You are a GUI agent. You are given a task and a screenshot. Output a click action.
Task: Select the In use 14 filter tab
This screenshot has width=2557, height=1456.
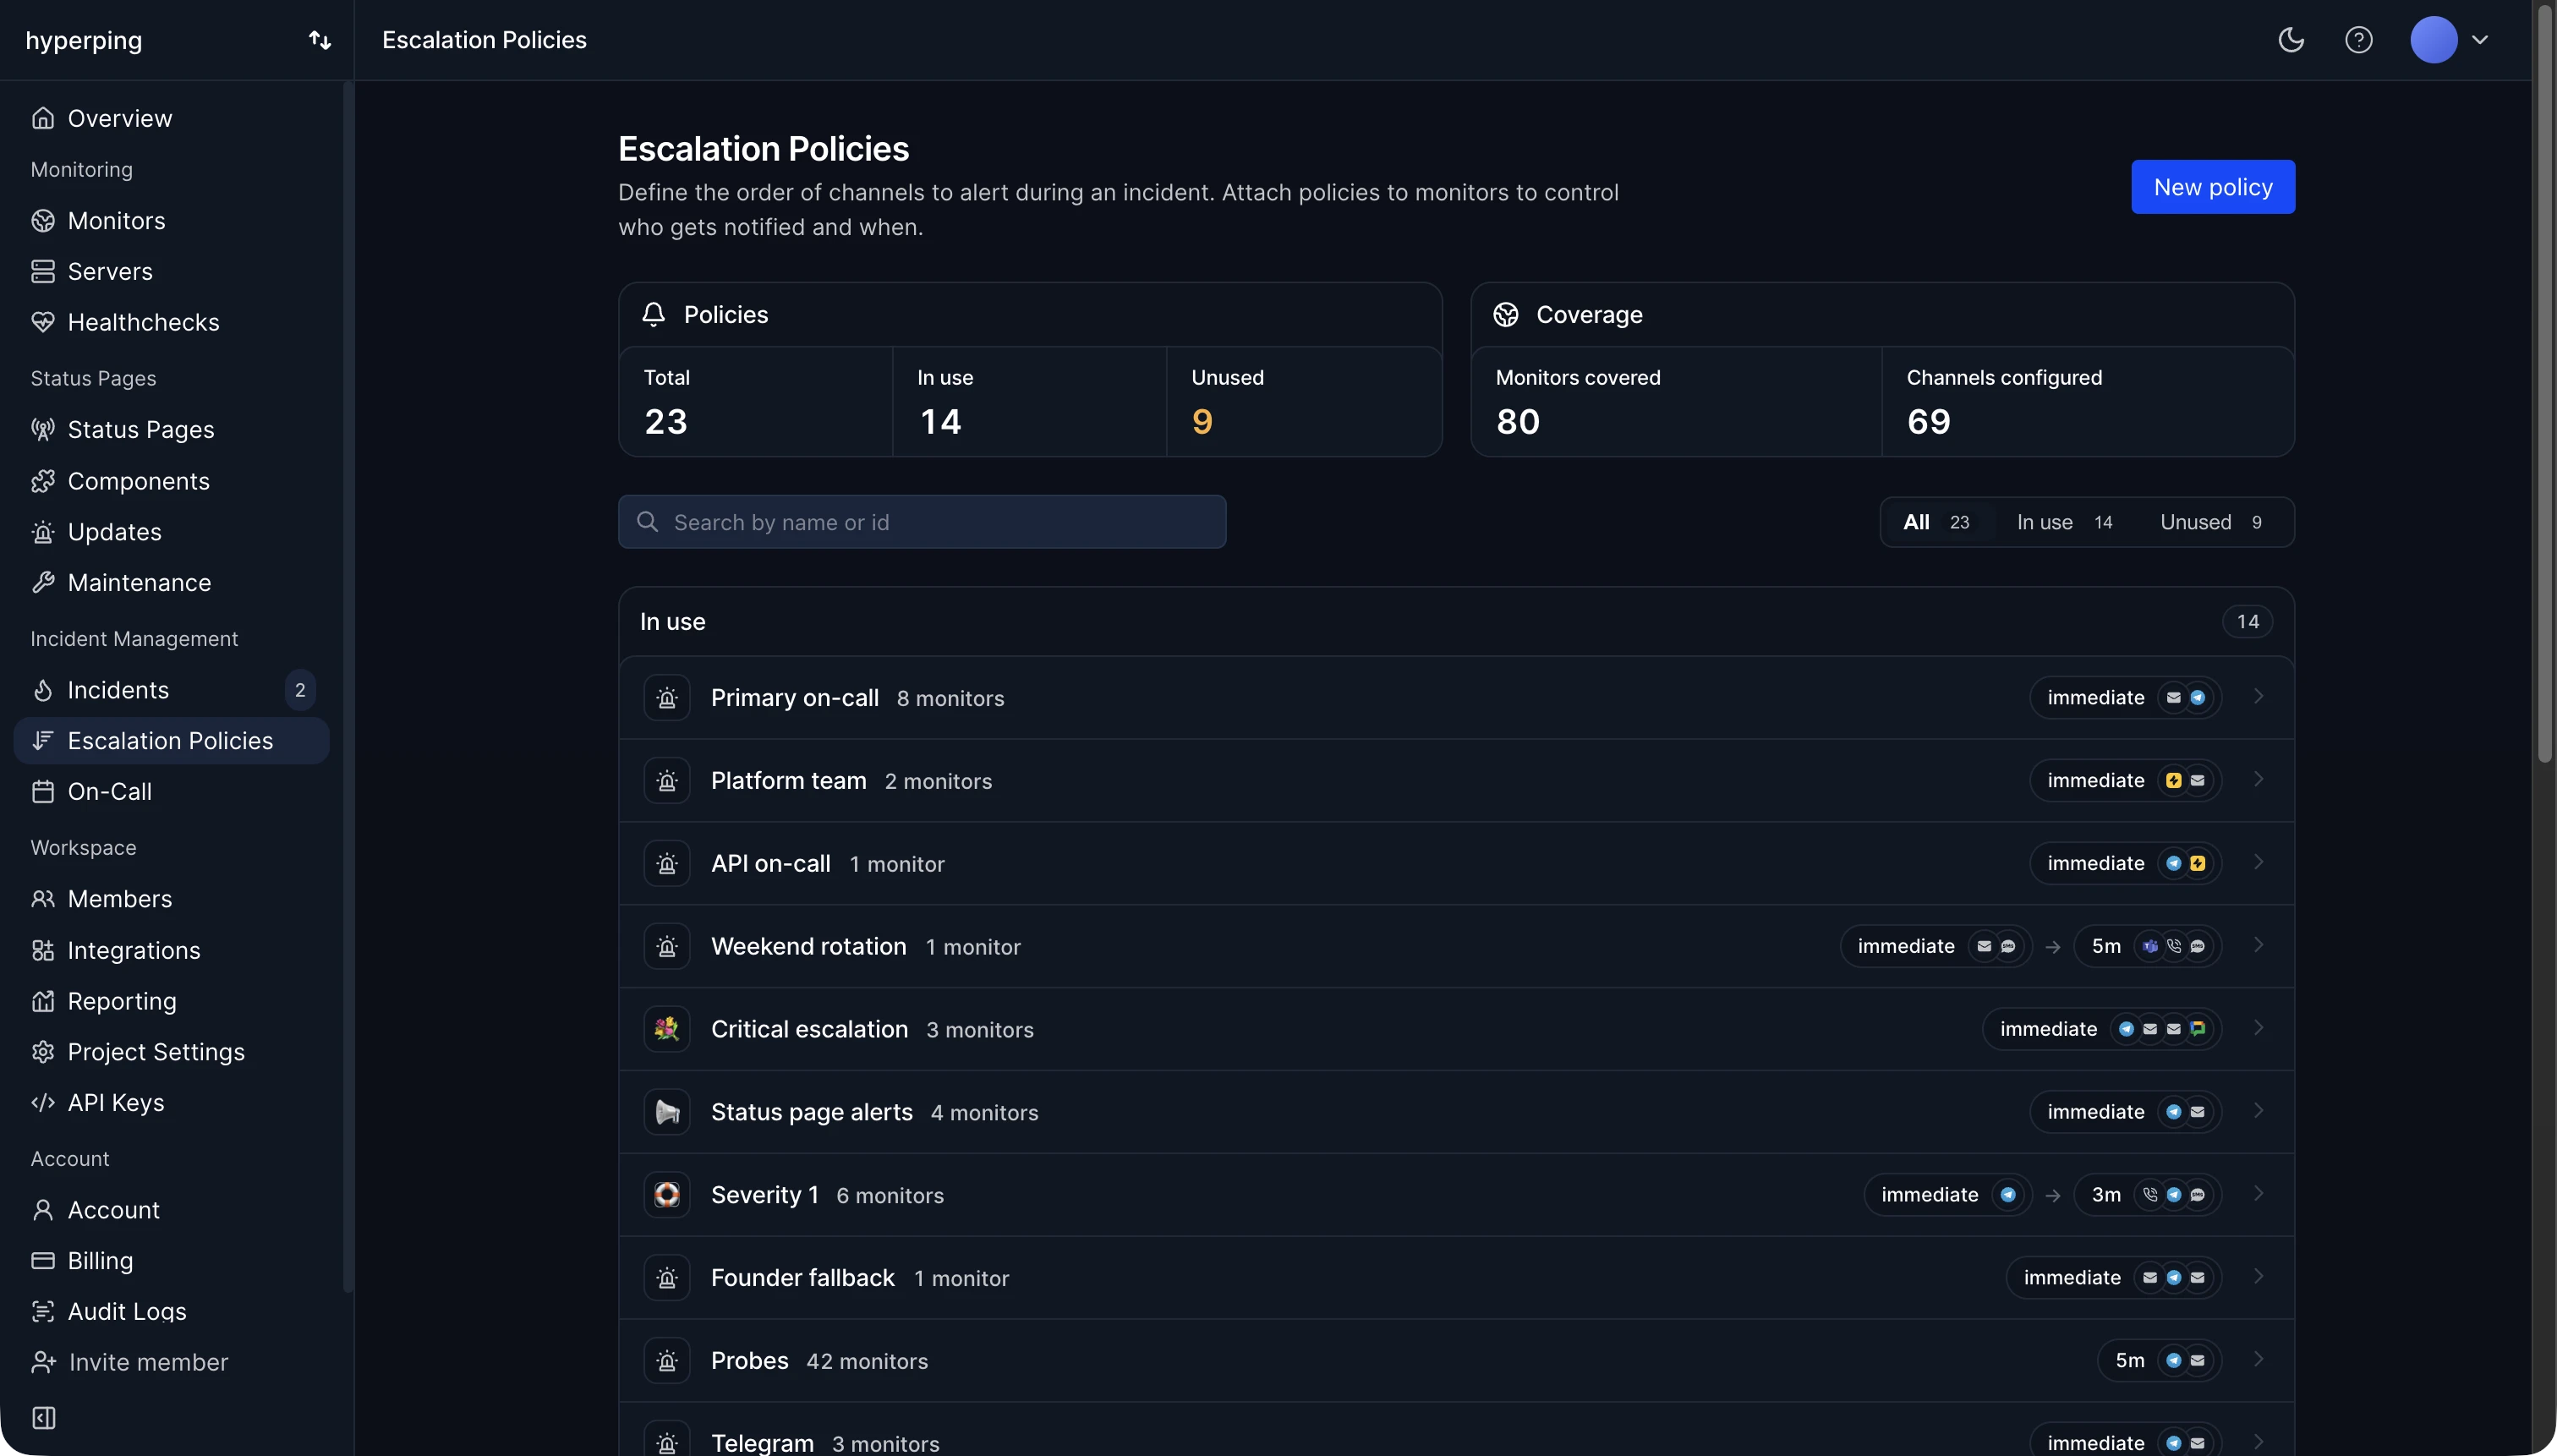[x=2064, y=522]
